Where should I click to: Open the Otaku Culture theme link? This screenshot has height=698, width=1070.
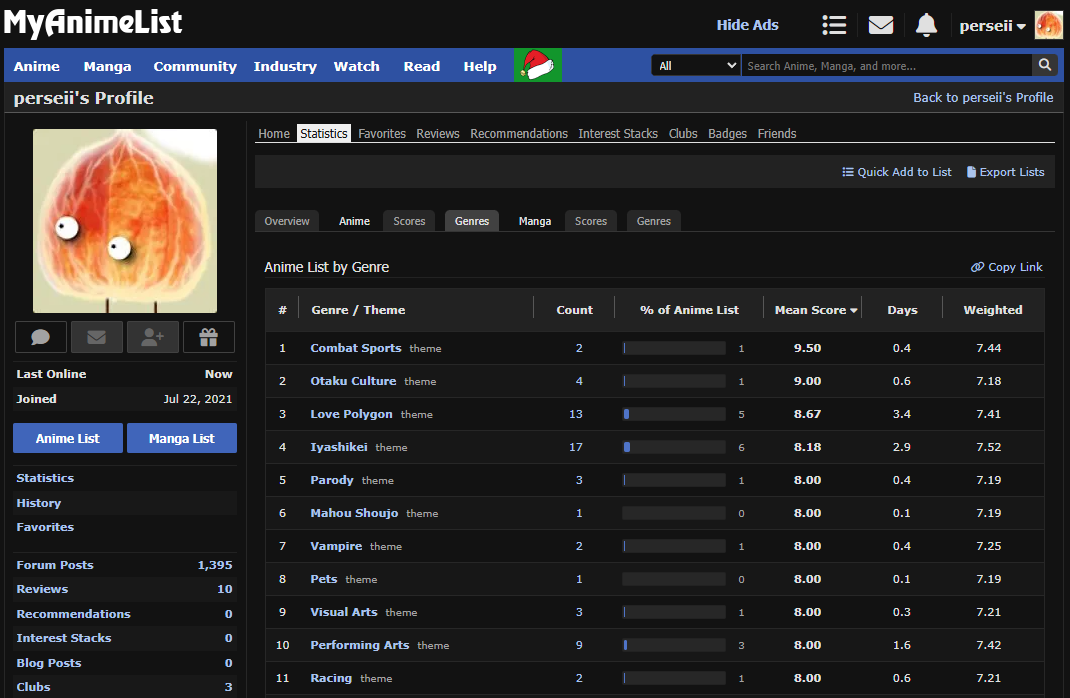(x=353, y=381)
